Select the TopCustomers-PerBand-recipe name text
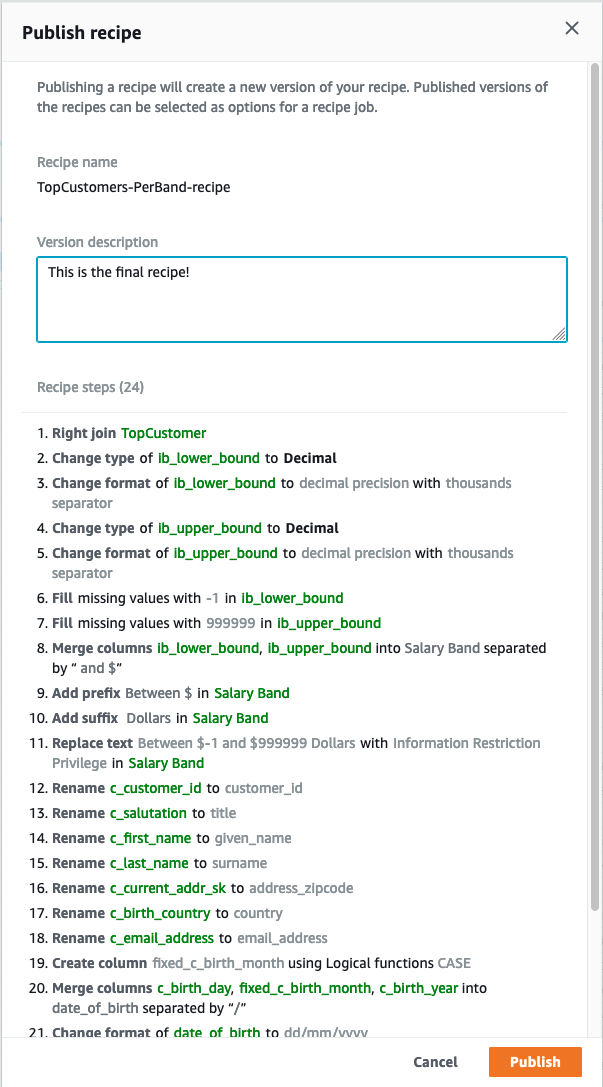The height and width of the screenshot is (1087, 603). pyautogui.click(x=134, y=186)
